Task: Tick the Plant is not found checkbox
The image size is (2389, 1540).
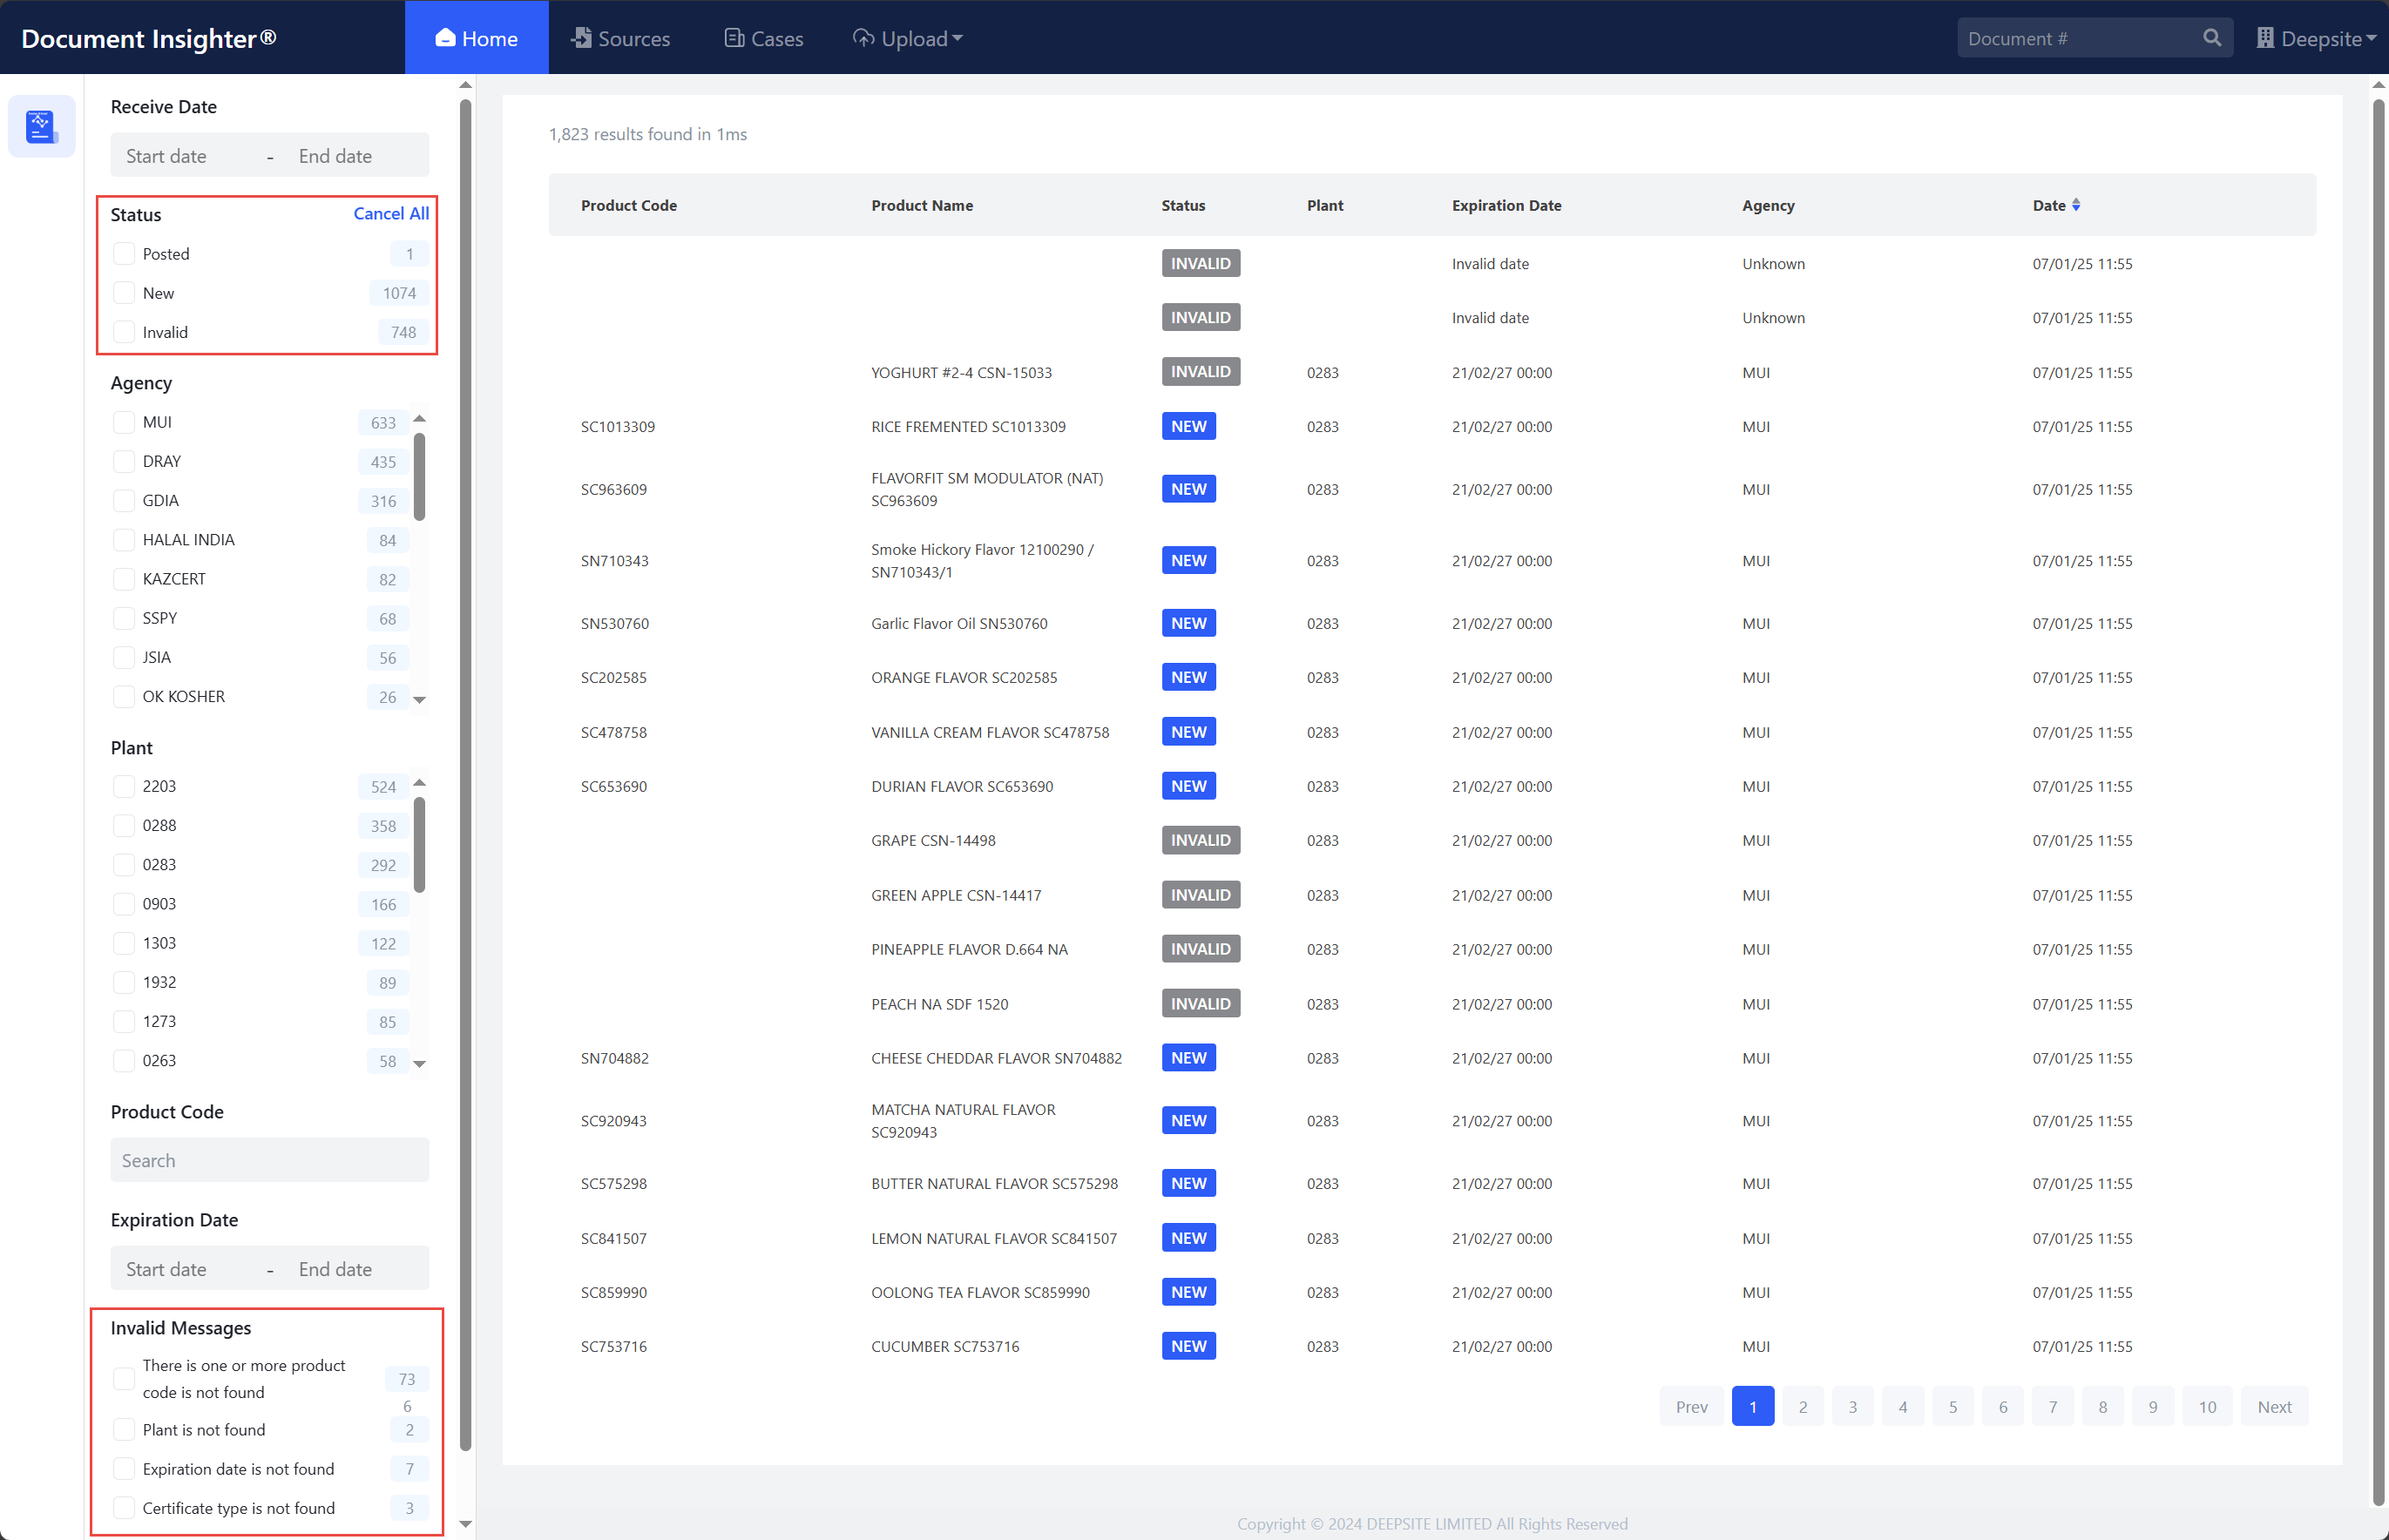Action: [x=124, y=1429]
